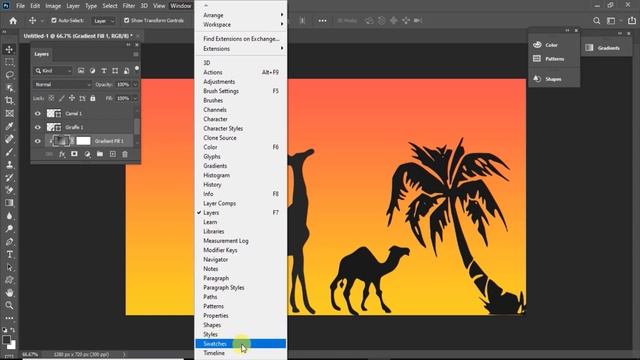Open the Layers panel options menu
640x360 pixels.
(136, 54)
